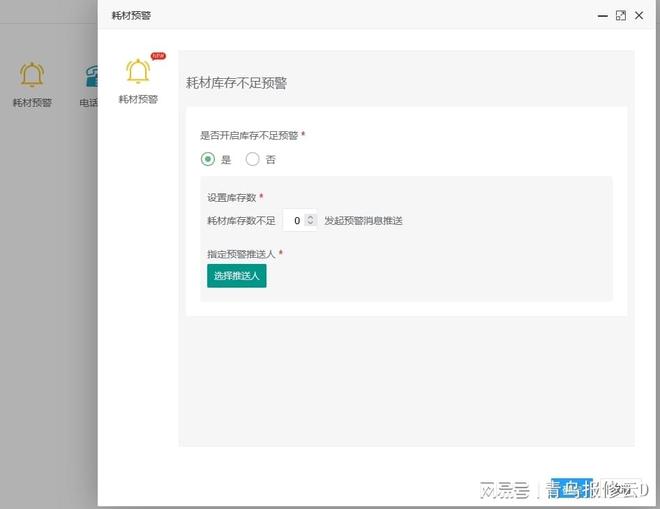Click the red NEW badge on the bell

click(157, 56)
